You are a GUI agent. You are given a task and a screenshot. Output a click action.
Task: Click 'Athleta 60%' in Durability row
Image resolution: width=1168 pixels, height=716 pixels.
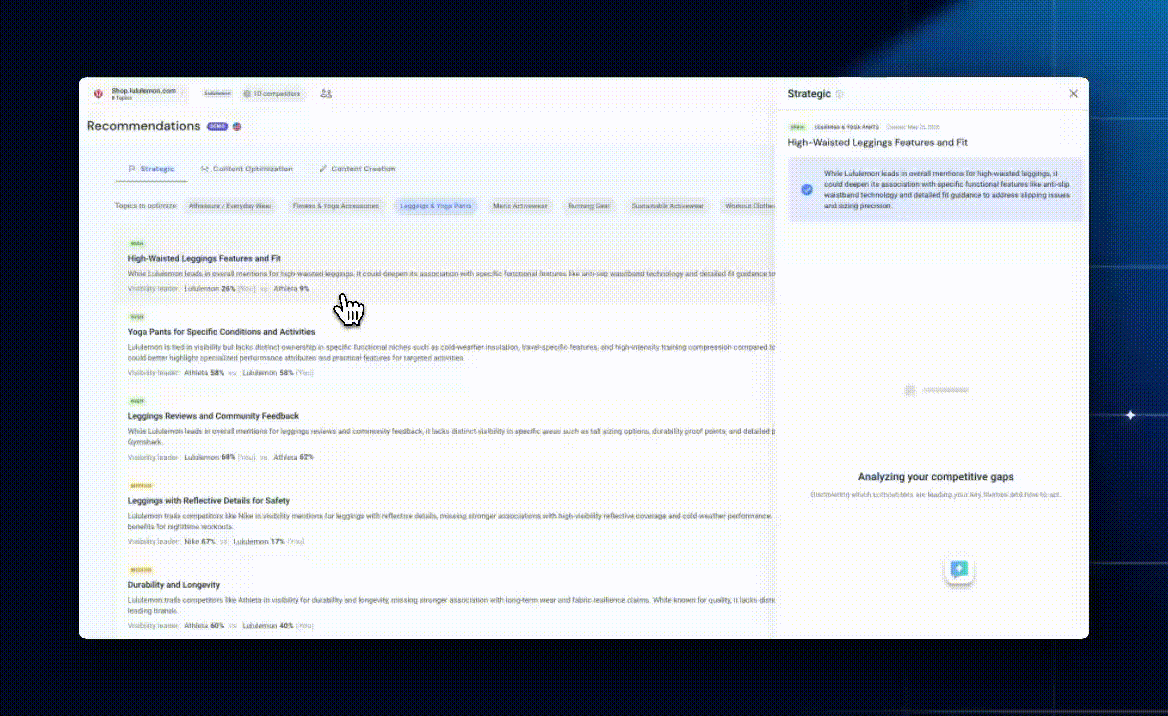pos(204,627)
